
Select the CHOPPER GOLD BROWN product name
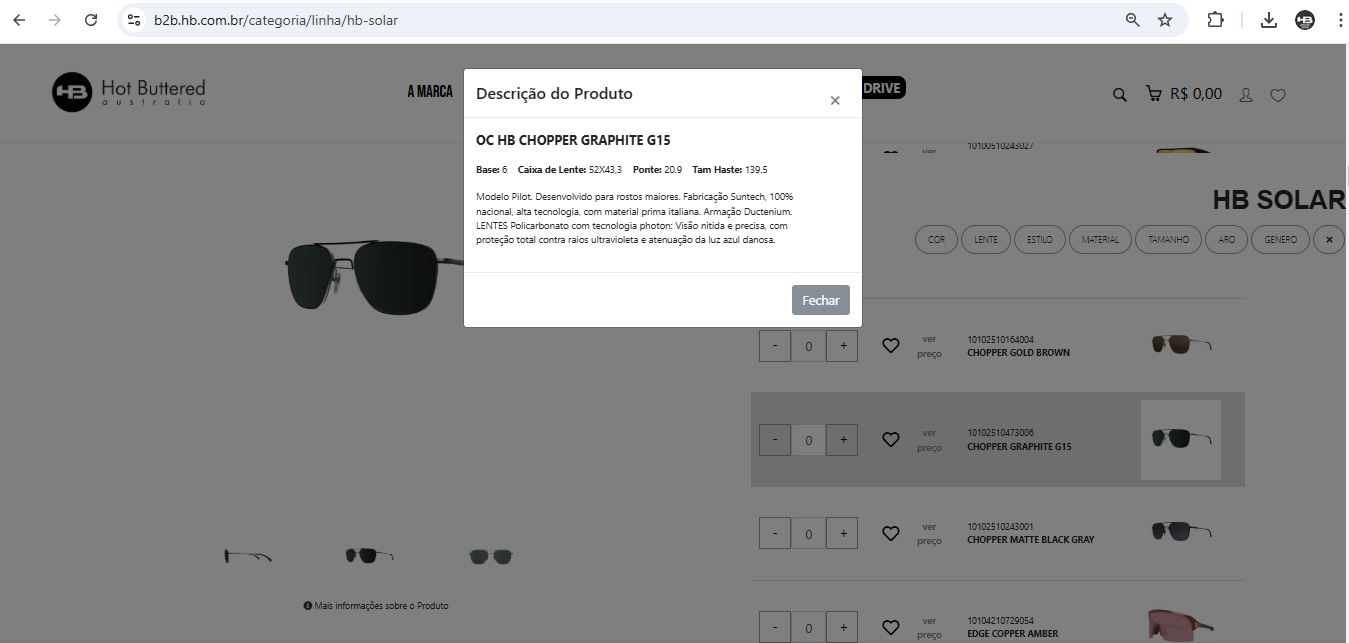(1018, 353)
